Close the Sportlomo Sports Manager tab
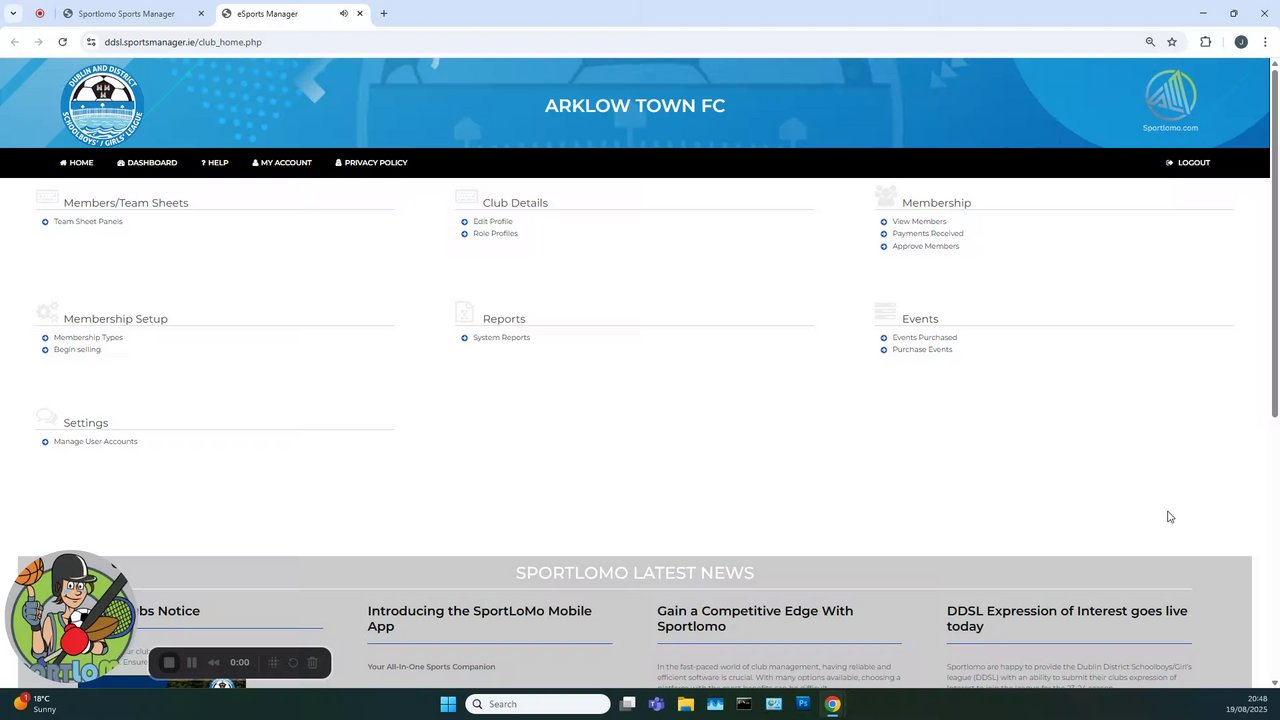 [x=201, y=14]
